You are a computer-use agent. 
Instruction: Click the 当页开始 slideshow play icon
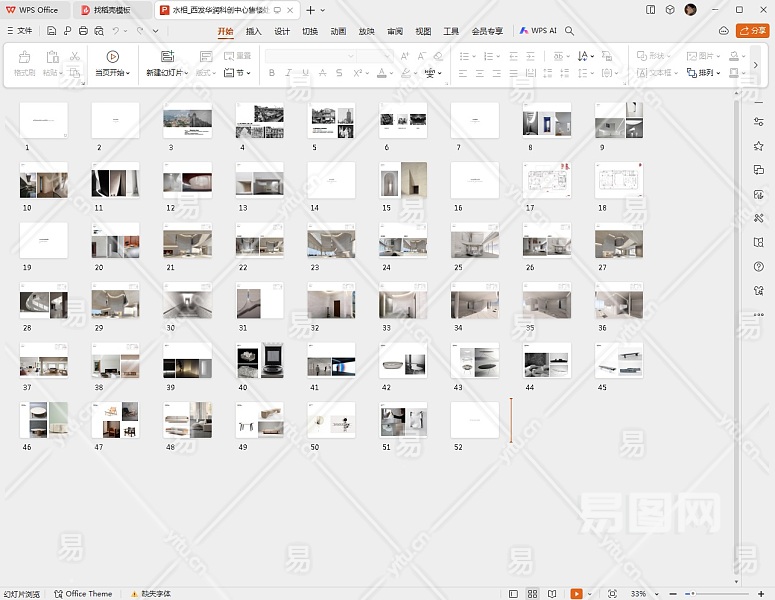point(112,57)
